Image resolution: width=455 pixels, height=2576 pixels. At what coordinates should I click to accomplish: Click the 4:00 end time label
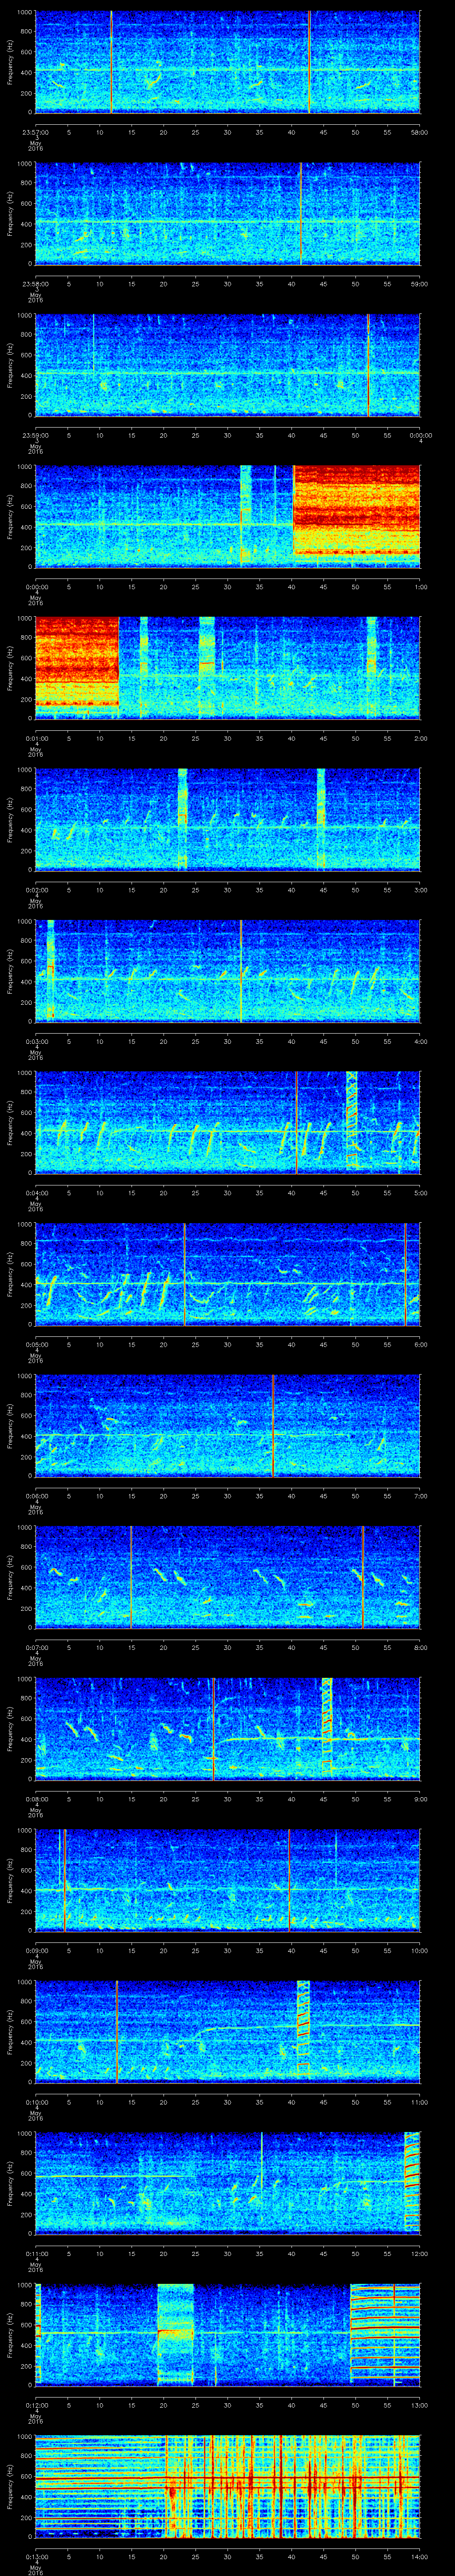[420, 1041]
